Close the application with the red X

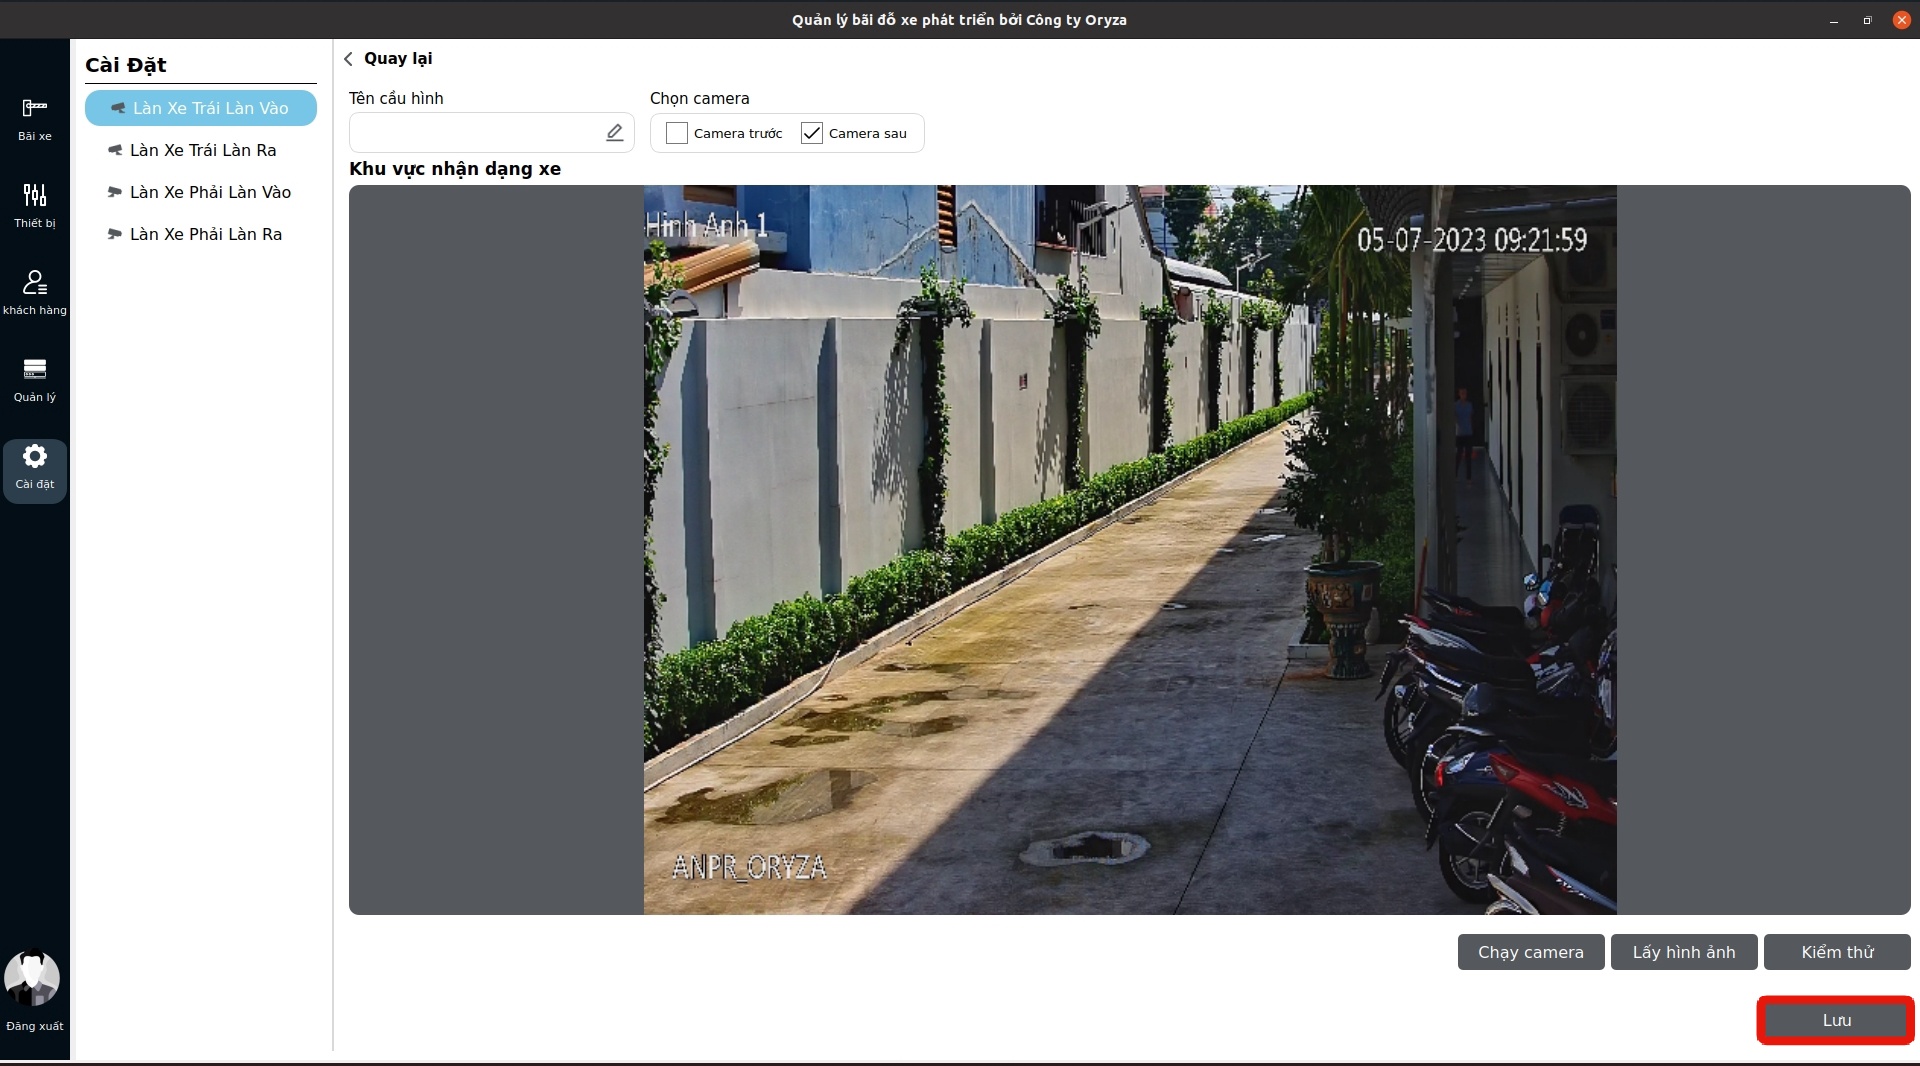[x=1901, y=20]
